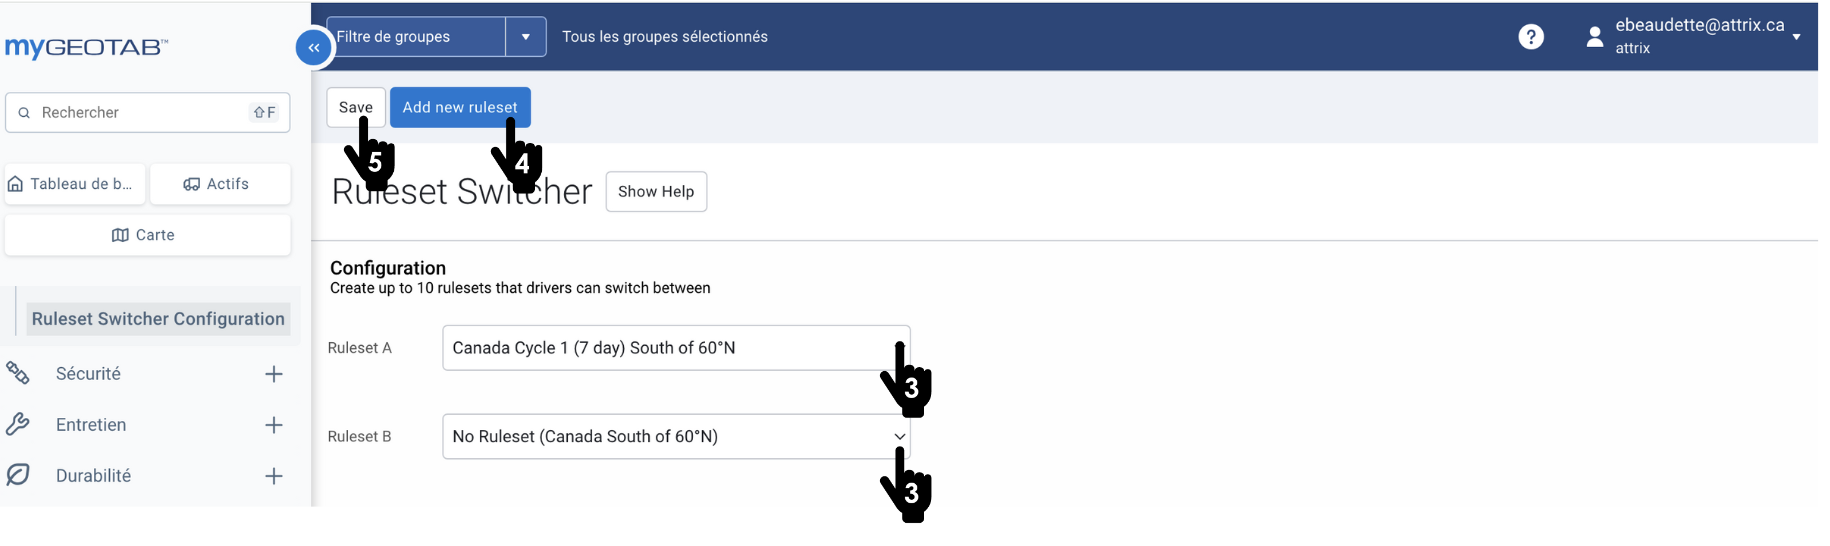
Task: Collapse sidebar with double-chevron button
Action: 314,47
